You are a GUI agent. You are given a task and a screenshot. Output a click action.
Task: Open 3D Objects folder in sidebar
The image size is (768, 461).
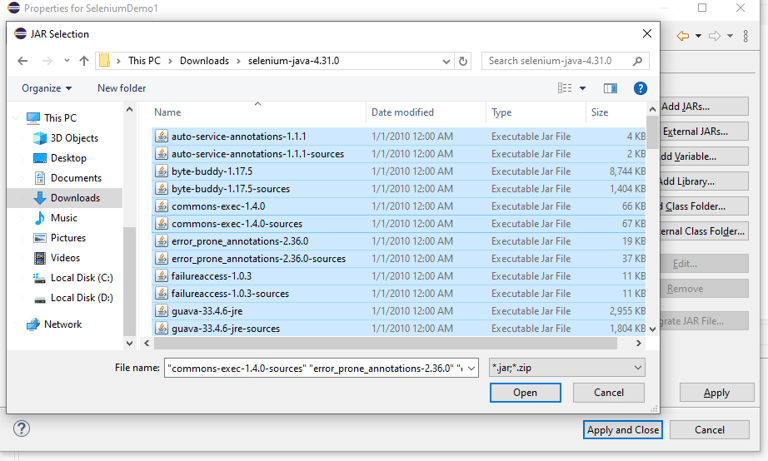74,138
